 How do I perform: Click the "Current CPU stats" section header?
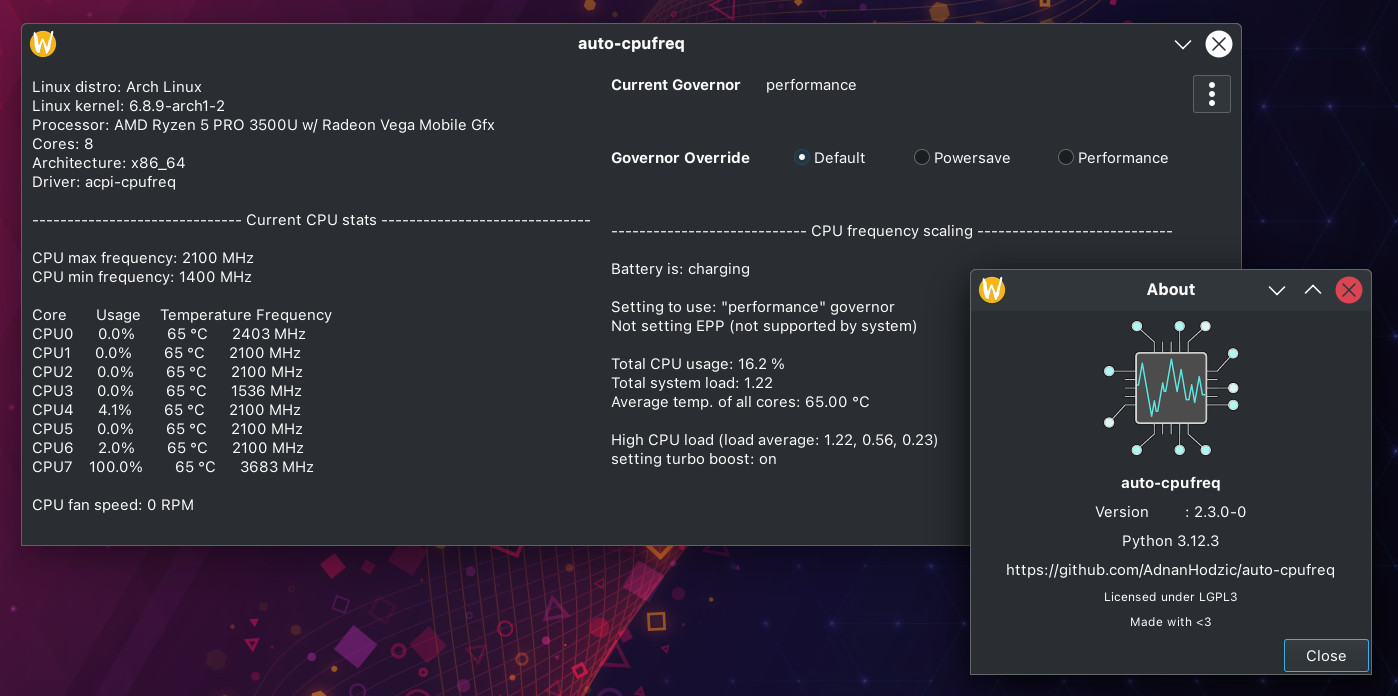pos(311,220)
